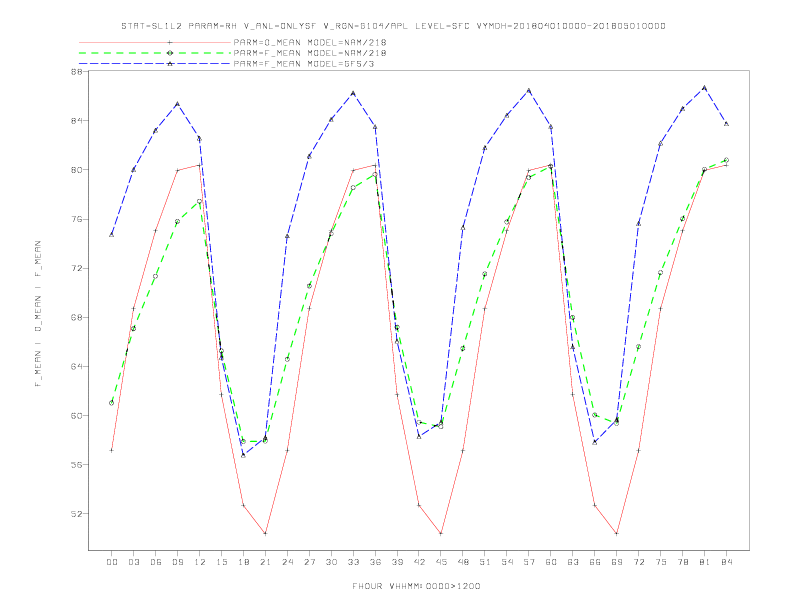Click x-axis tick label 24
The image size is (792, 612).
(287, 562)
